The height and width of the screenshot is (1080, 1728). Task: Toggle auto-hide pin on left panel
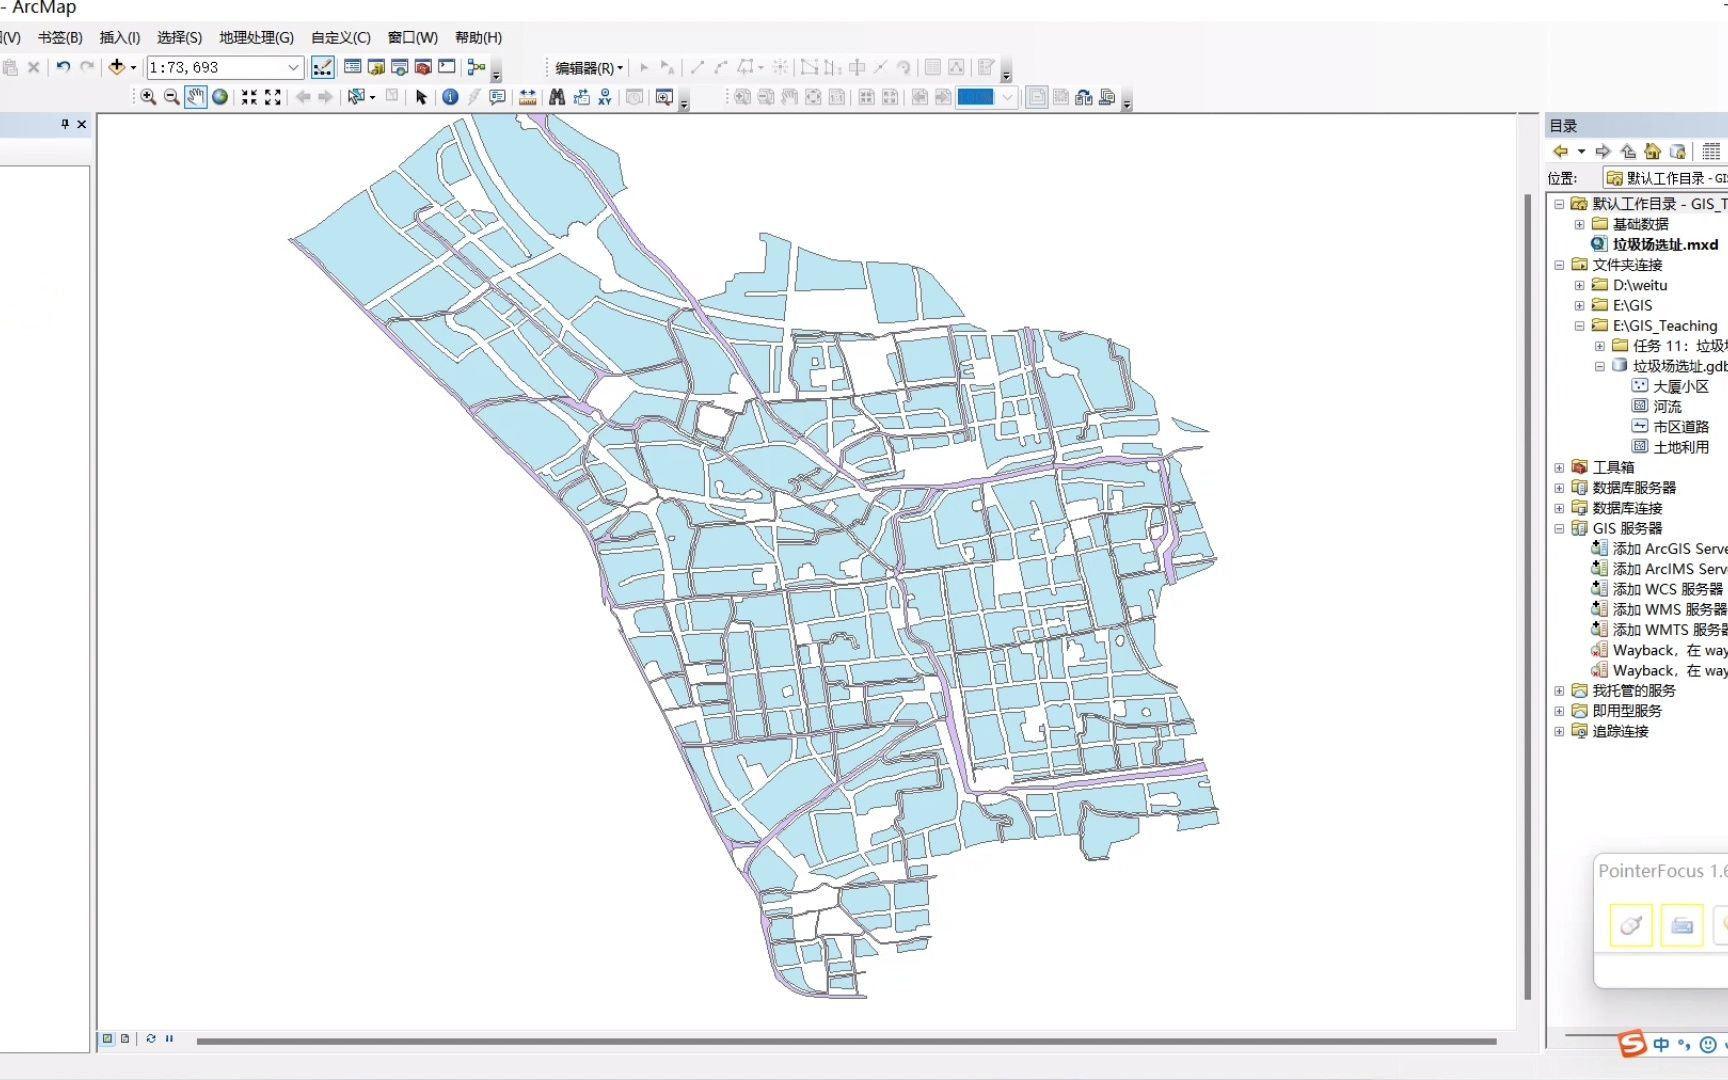(65, 124)
